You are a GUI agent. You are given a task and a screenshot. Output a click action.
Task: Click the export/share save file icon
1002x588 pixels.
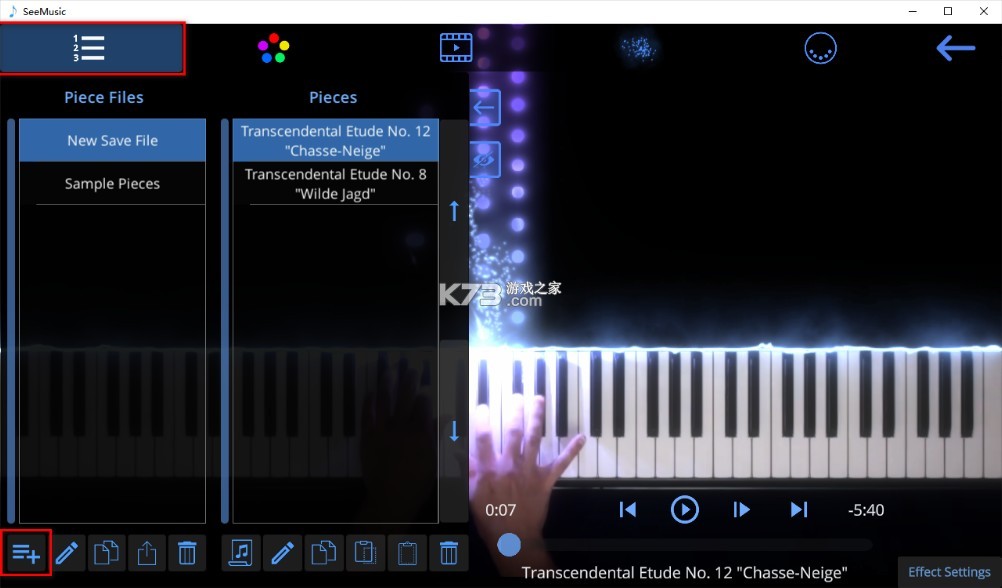coord(146,552)
